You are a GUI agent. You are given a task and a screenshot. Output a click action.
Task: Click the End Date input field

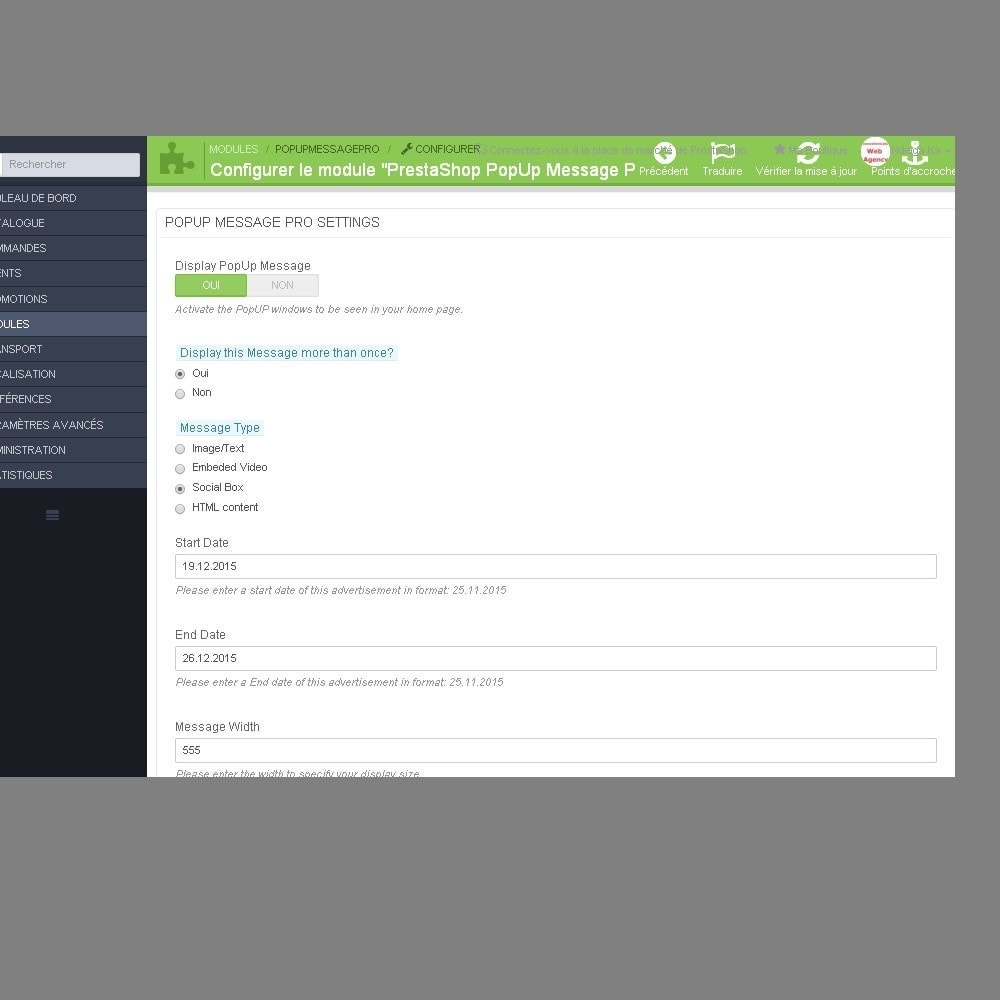point(555,658)
